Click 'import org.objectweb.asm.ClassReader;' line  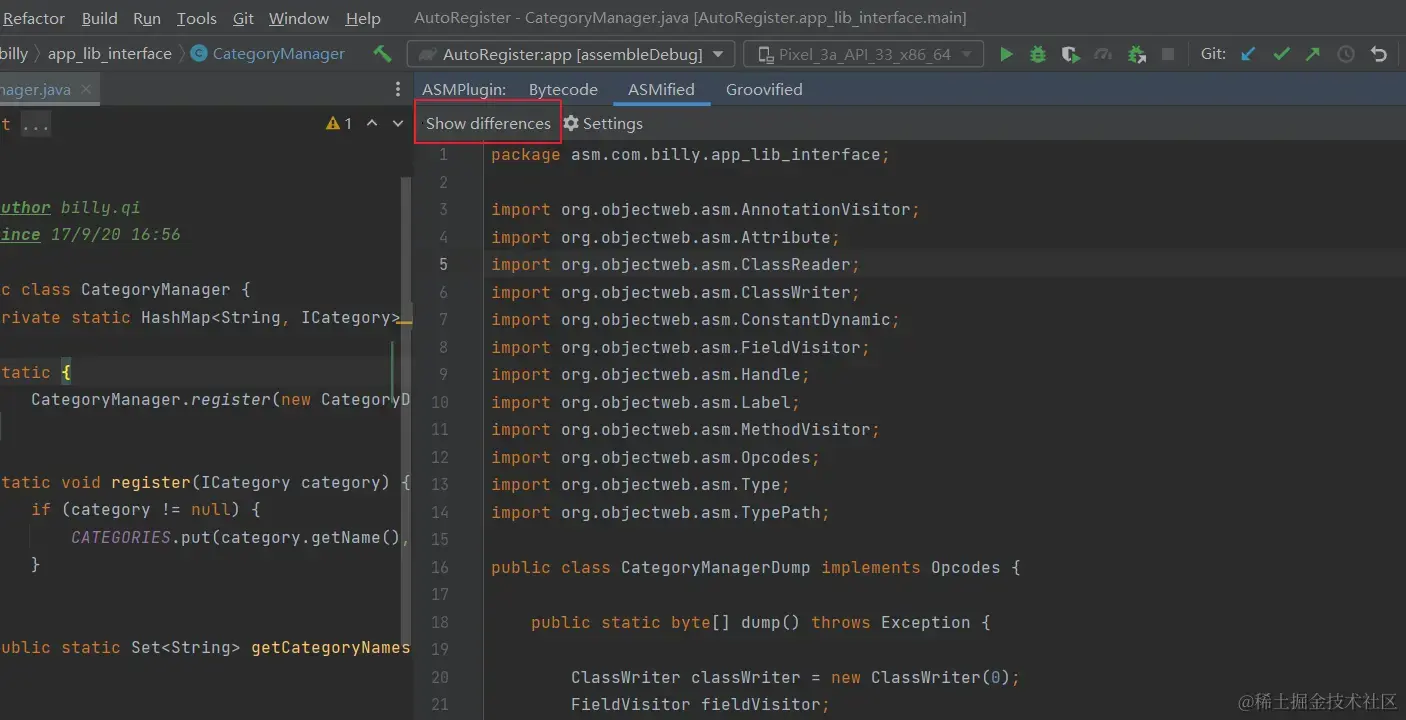pos(675,265)
